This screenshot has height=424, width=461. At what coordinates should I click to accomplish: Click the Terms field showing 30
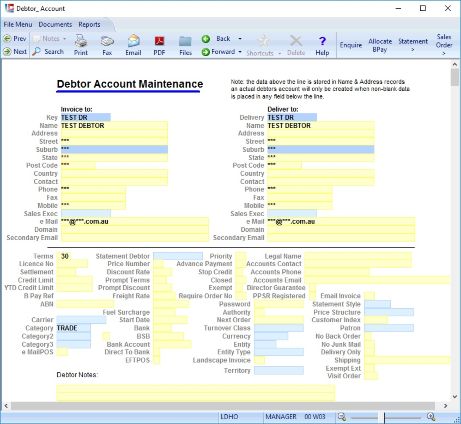pos(64,256)
